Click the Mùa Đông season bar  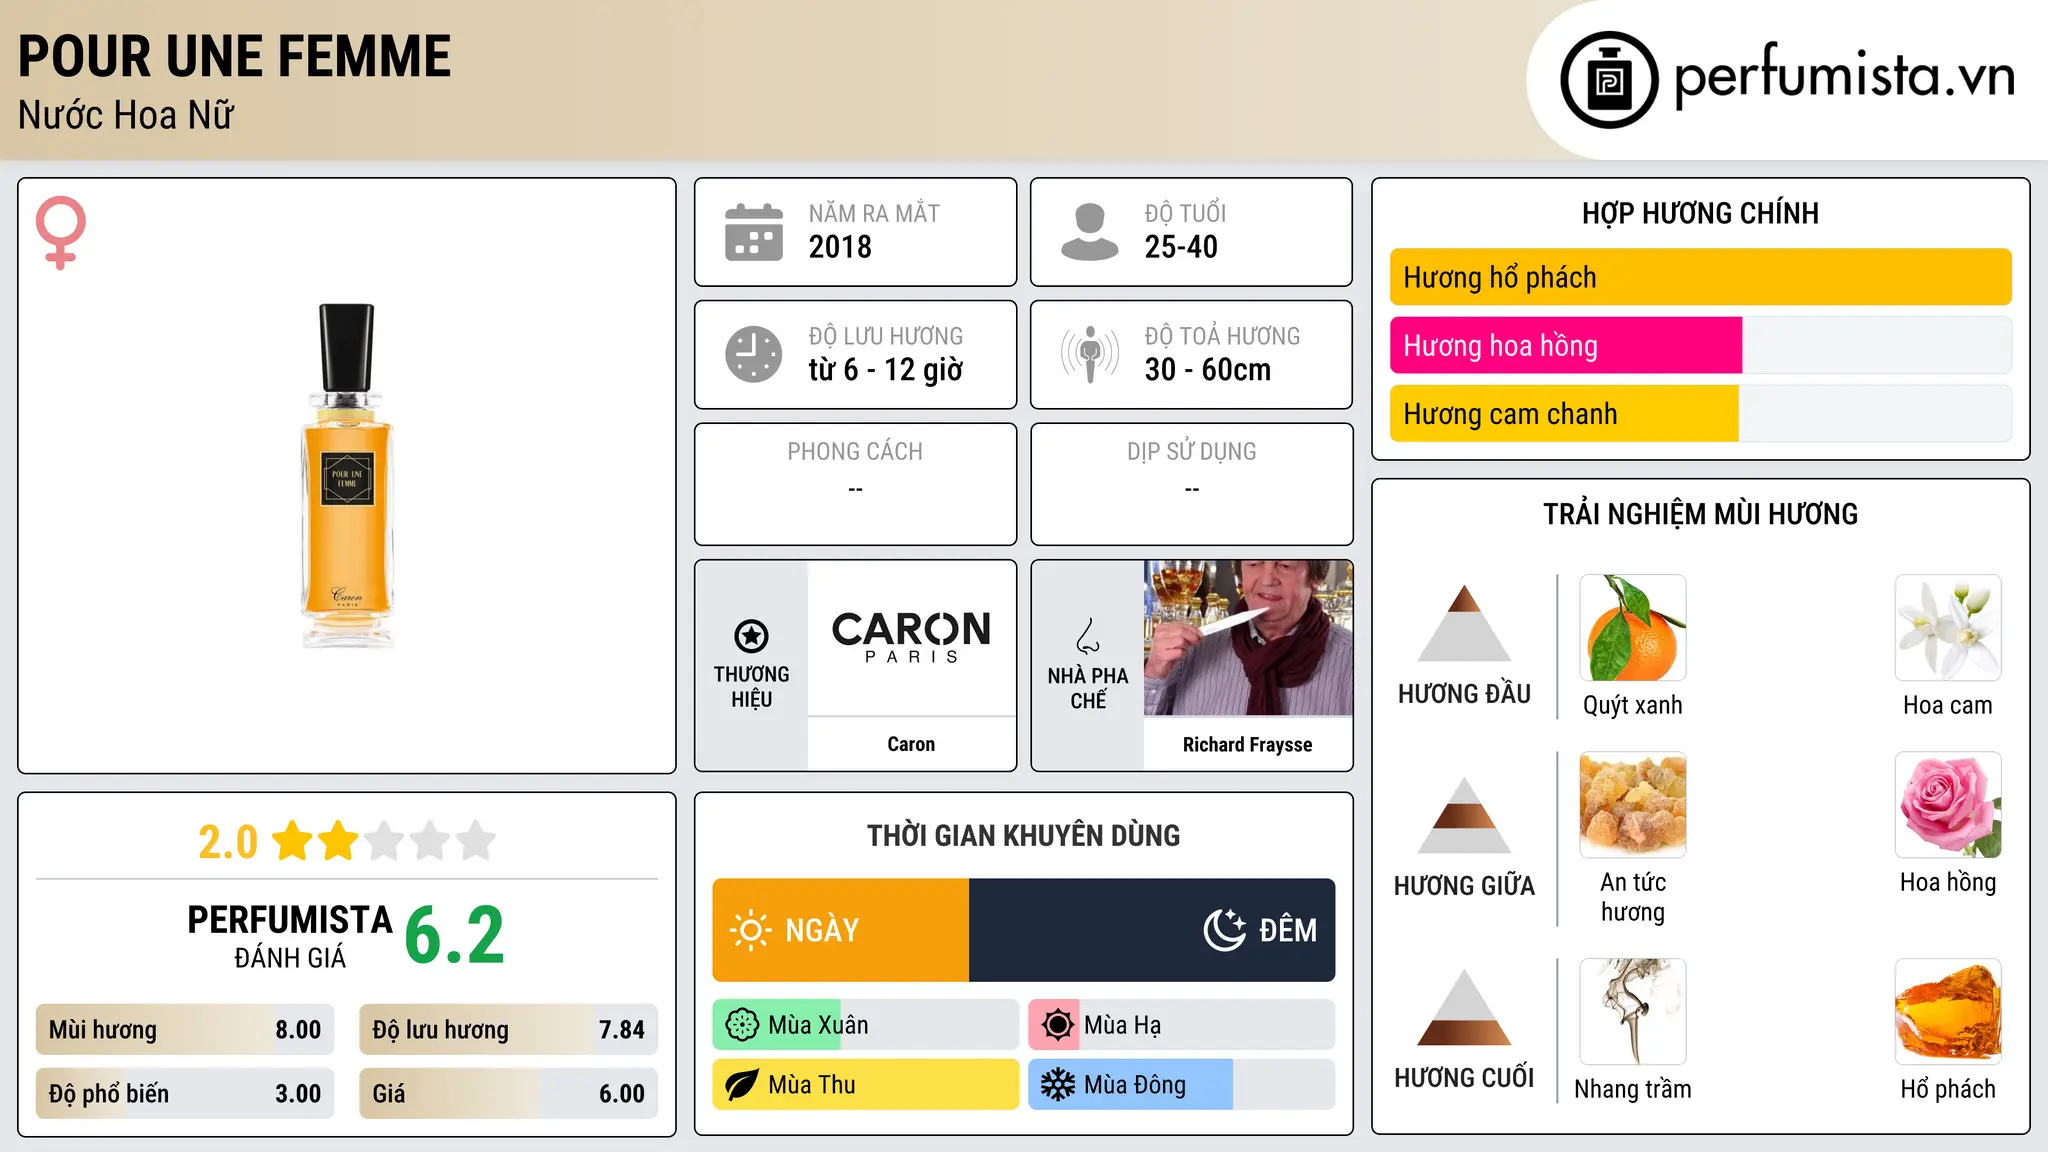(x=1181, y=1085)
